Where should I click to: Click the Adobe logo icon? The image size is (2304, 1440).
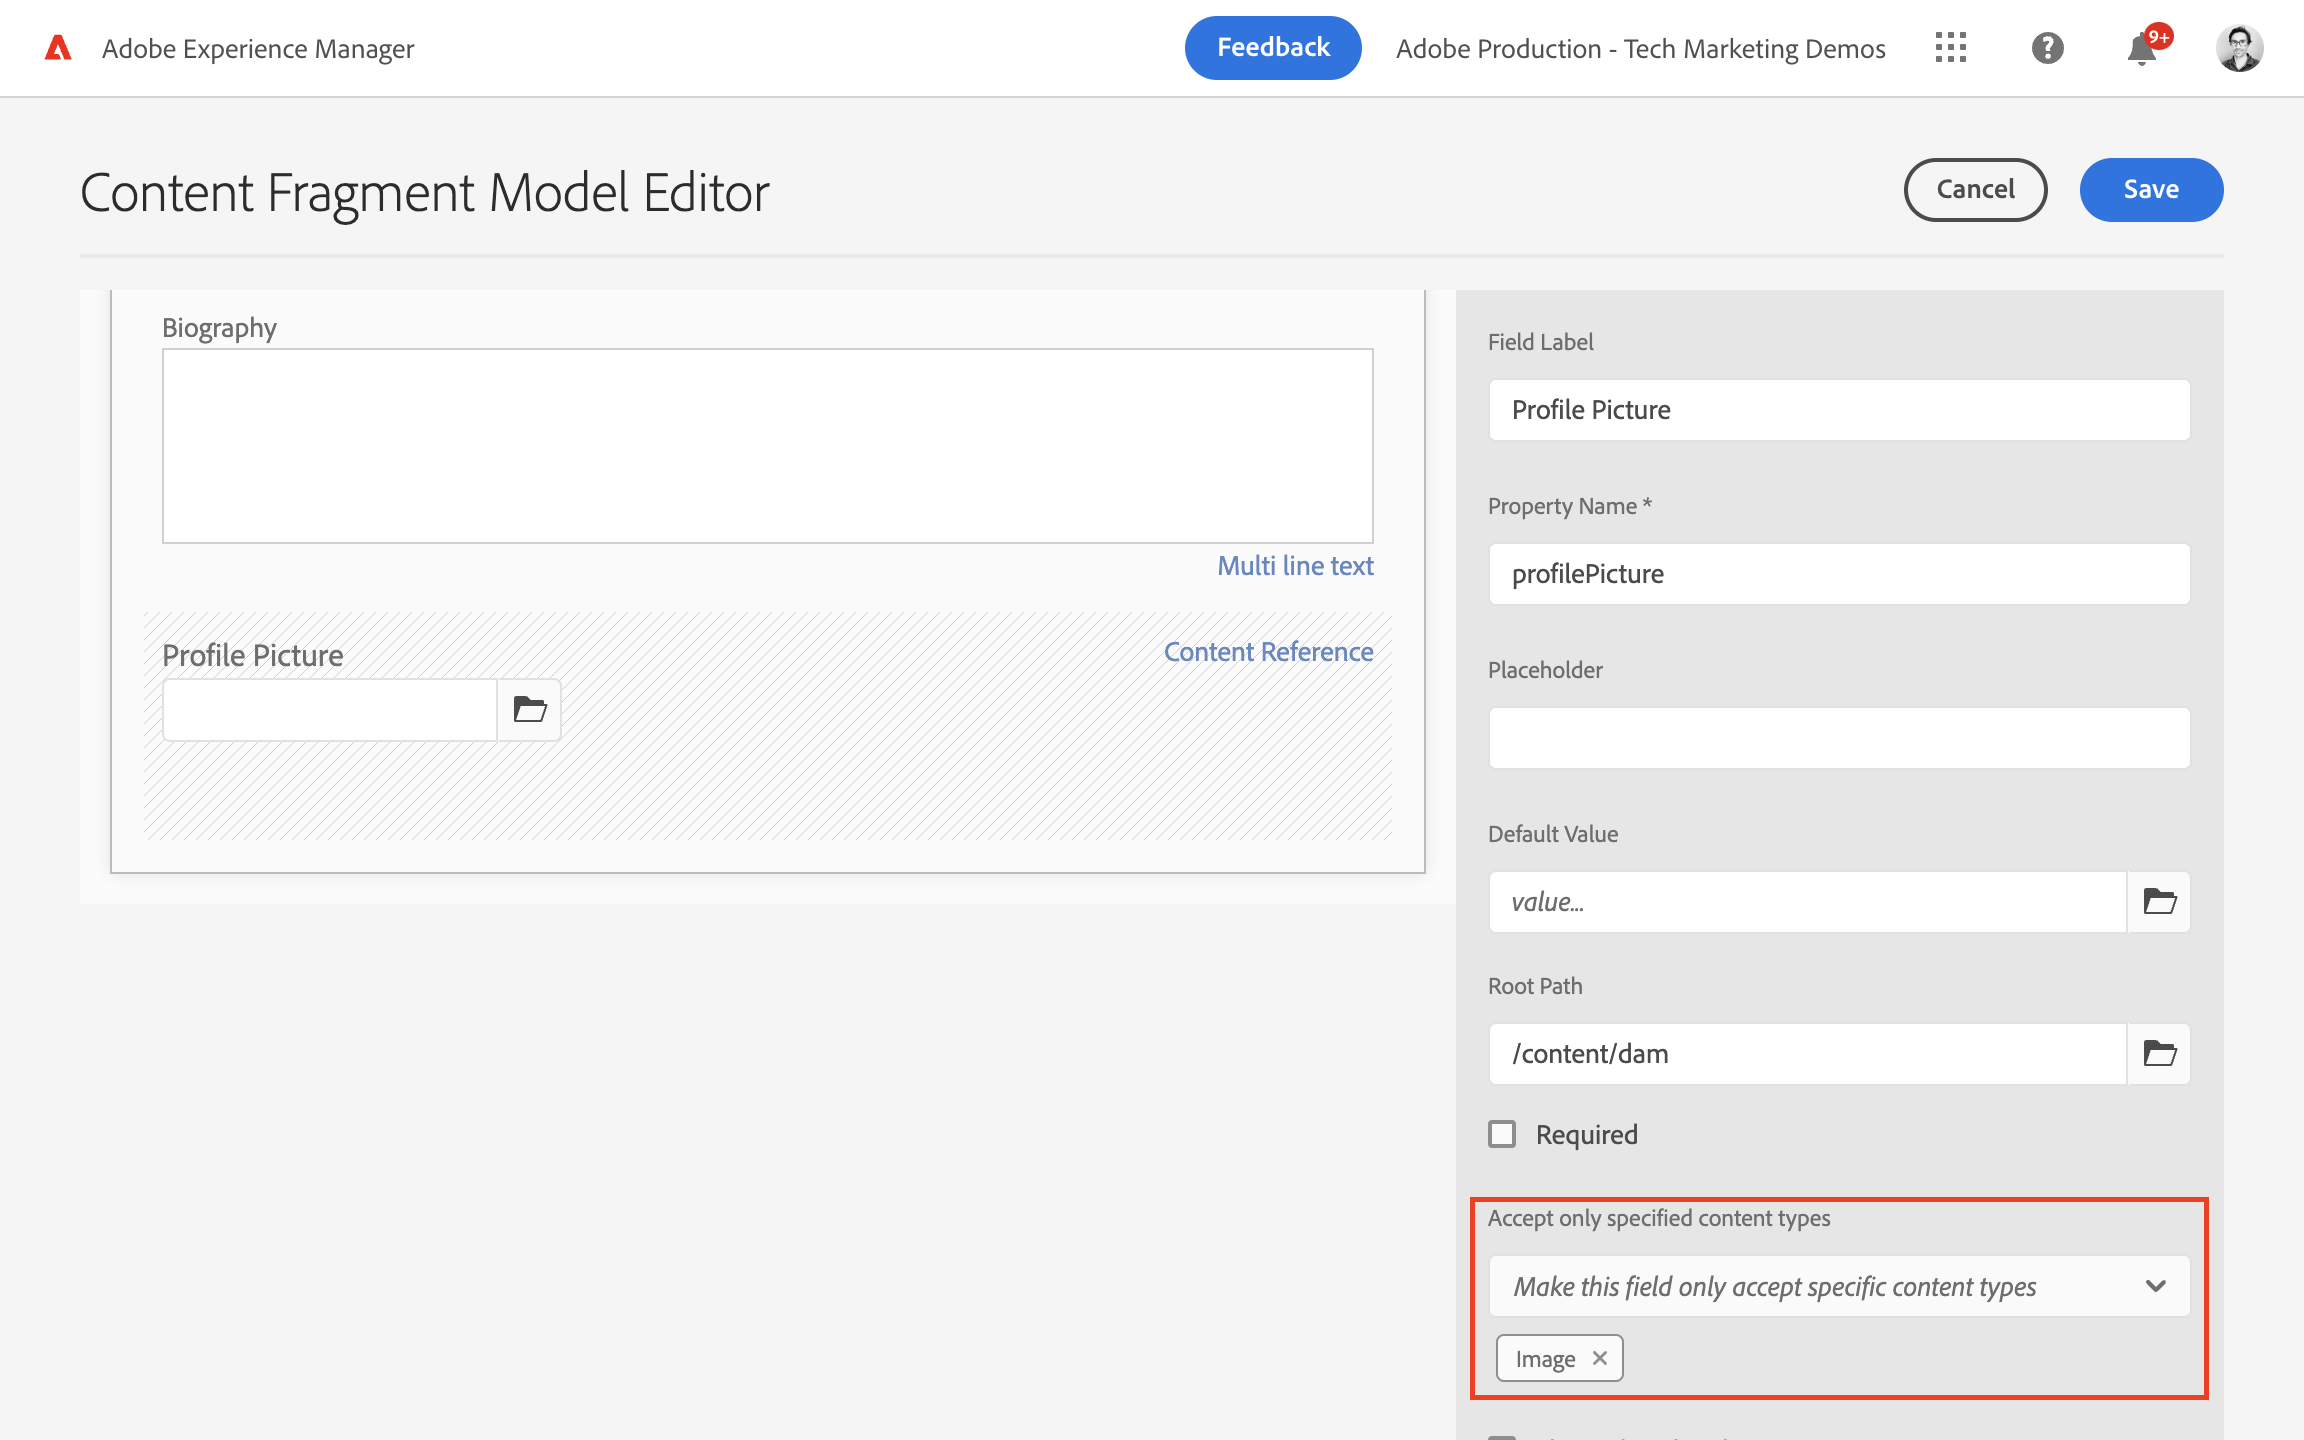[x=58, y=48]
